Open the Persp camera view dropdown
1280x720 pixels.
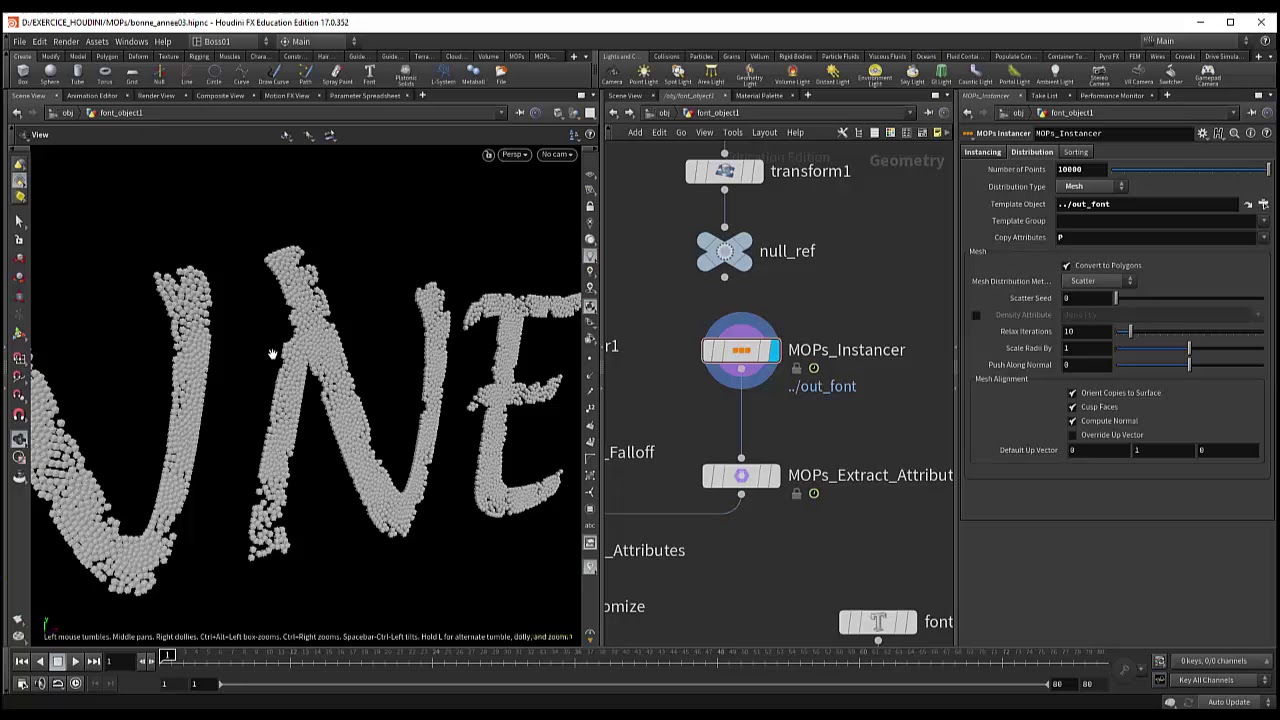[514, 155]
